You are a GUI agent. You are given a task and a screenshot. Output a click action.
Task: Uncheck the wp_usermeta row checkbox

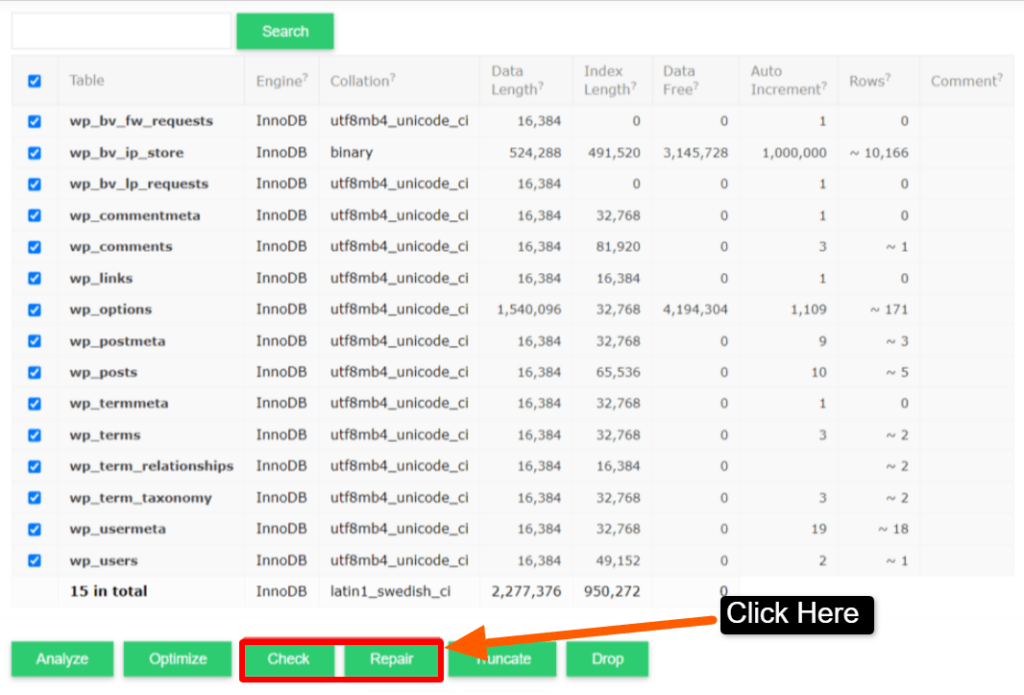pyautogui.click(x=35, y=529)
